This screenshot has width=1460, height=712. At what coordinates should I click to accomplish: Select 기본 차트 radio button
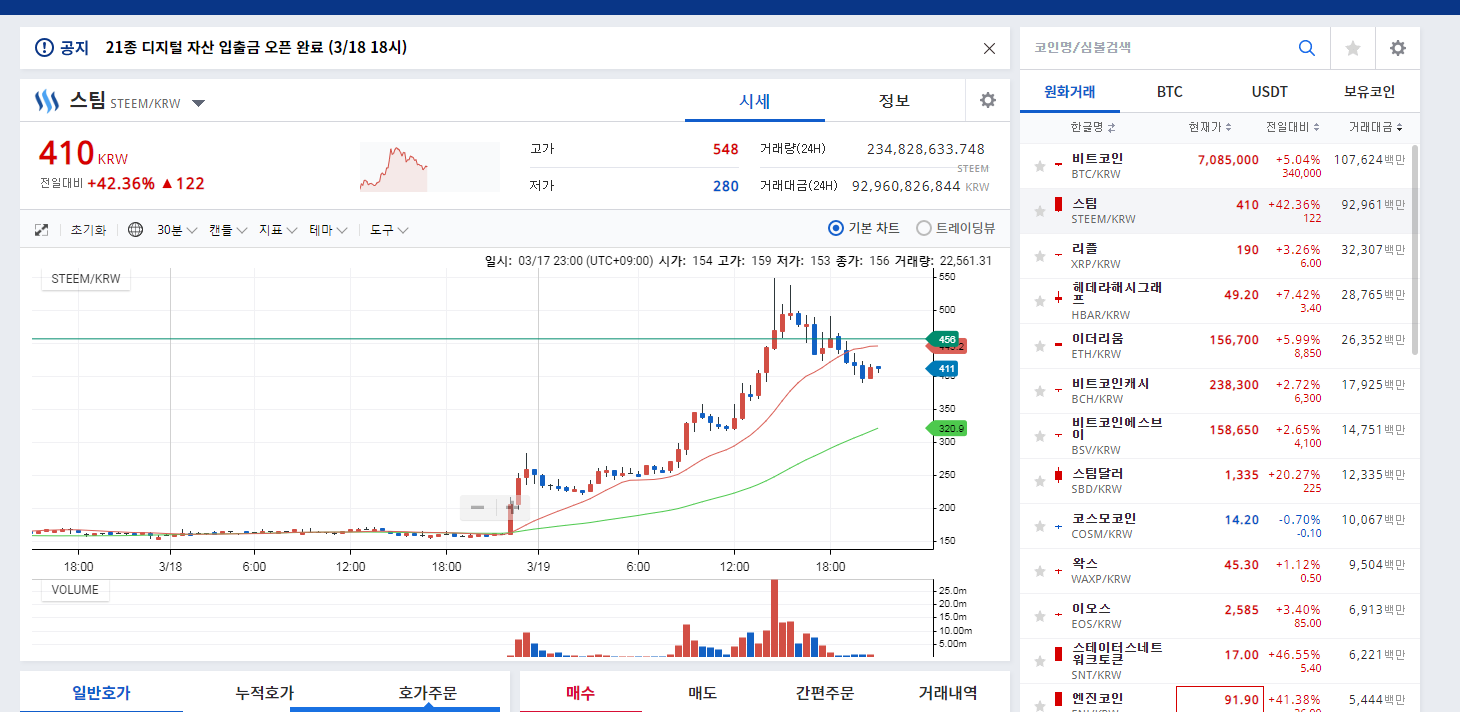coord(836,228)
